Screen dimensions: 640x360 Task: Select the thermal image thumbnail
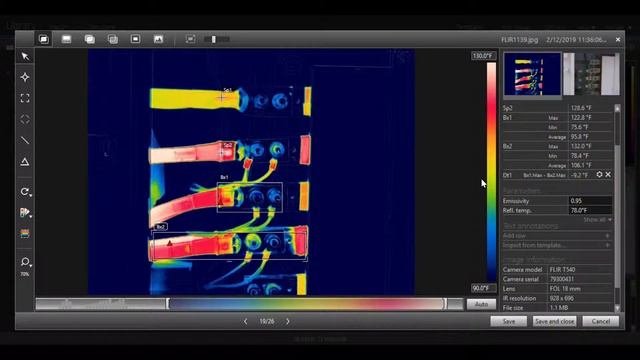coord(532,74)
